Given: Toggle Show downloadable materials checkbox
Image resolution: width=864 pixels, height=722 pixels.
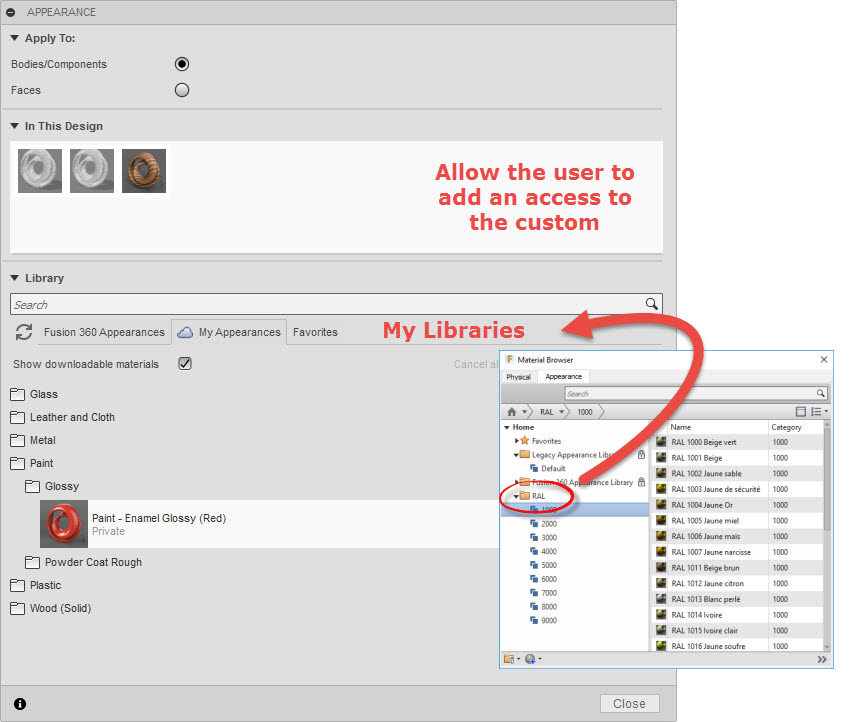Looking at the screenshot, I should (185, 364).
